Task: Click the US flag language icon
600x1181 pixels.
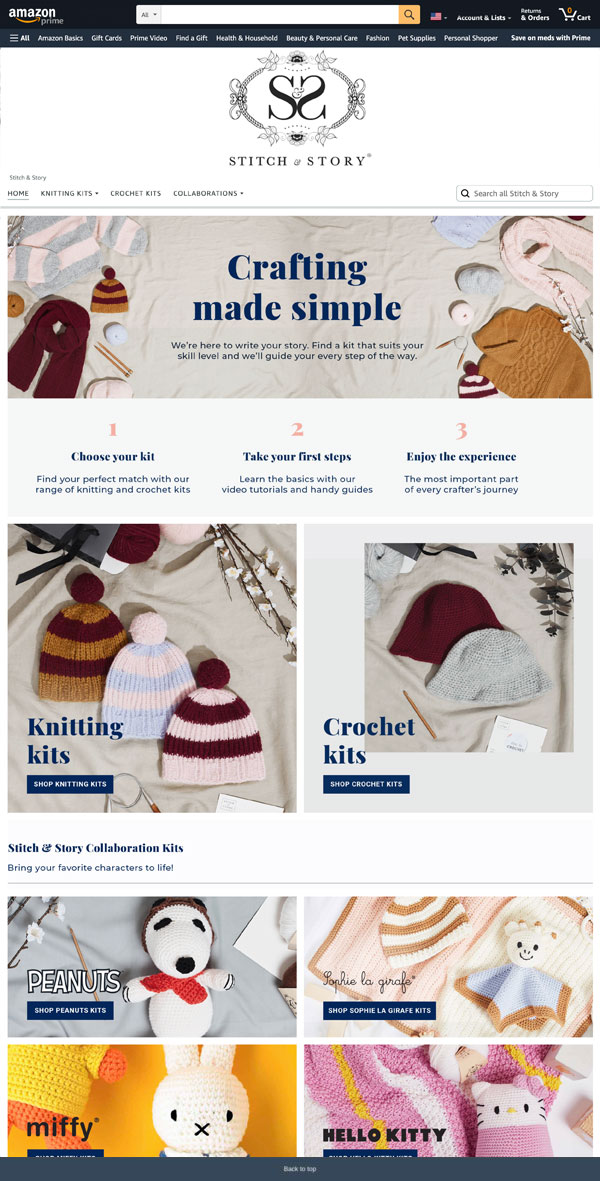Action: (x=438, y=16)
